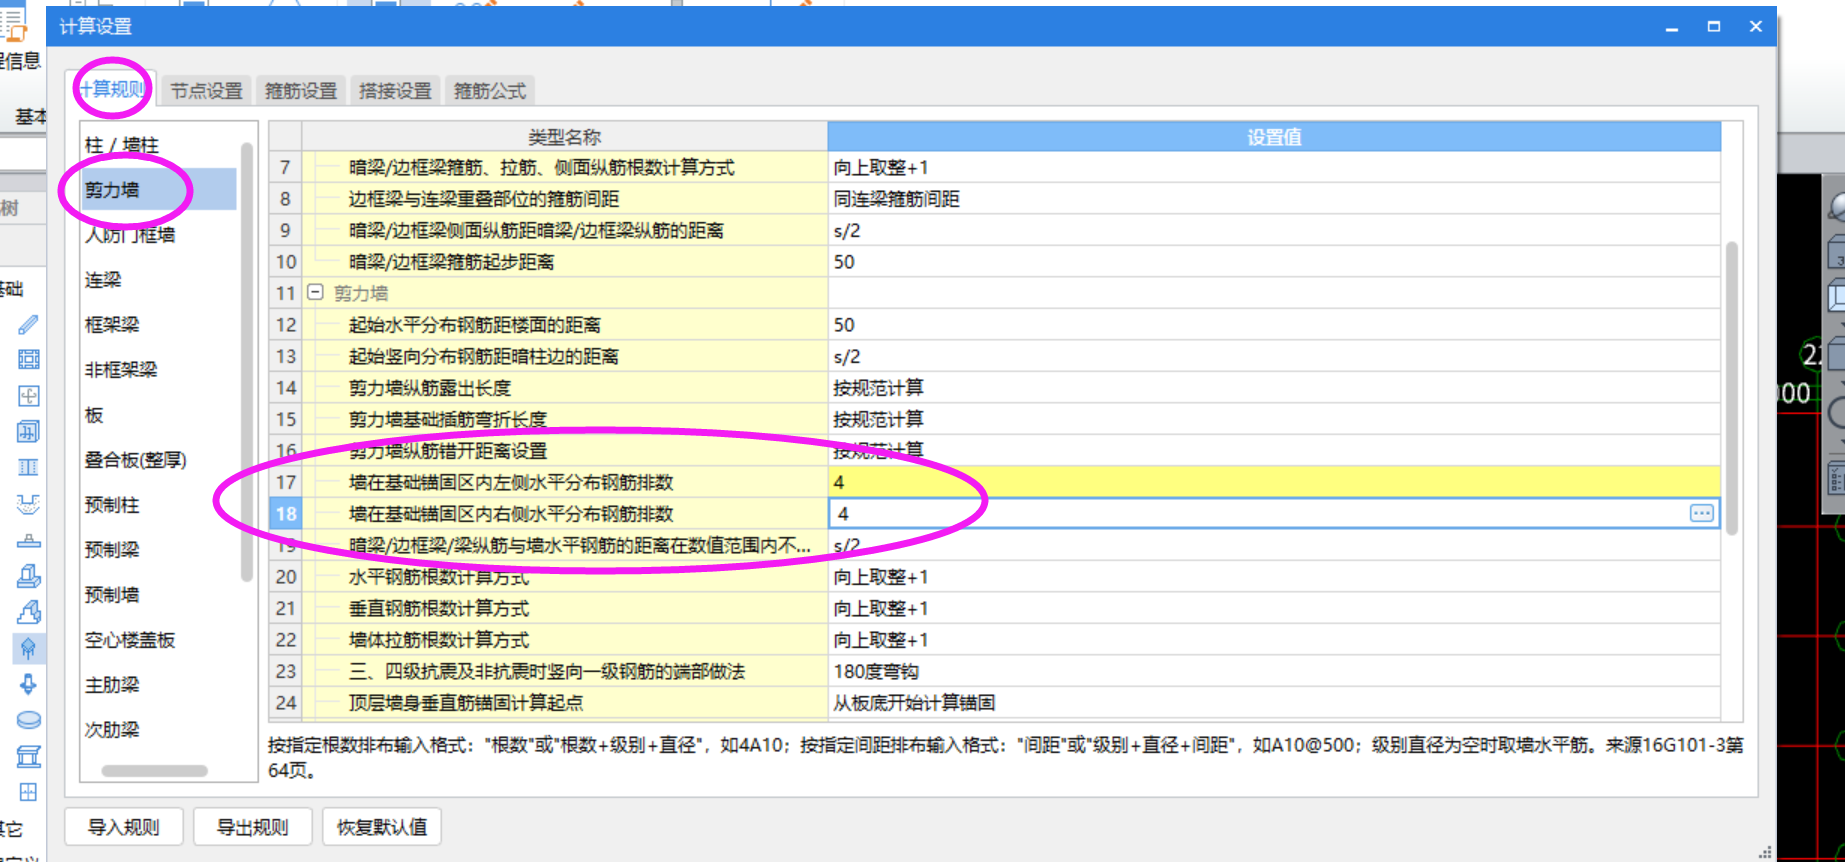1845x862 pixels.
Task: Click the 类型名称 column header
Action: (565, 137)
